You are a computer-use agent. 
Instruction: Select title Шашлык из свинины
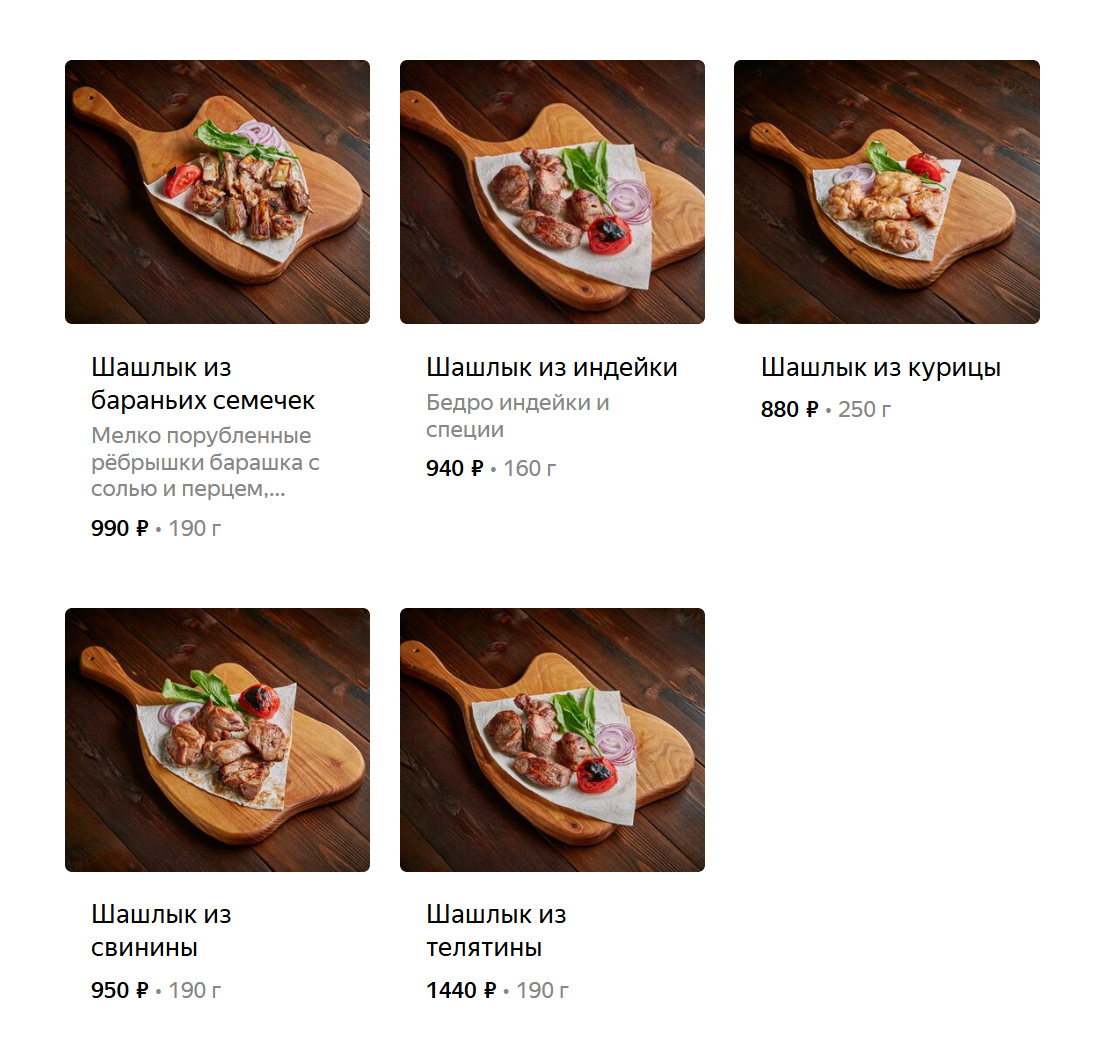click(161, 931)
